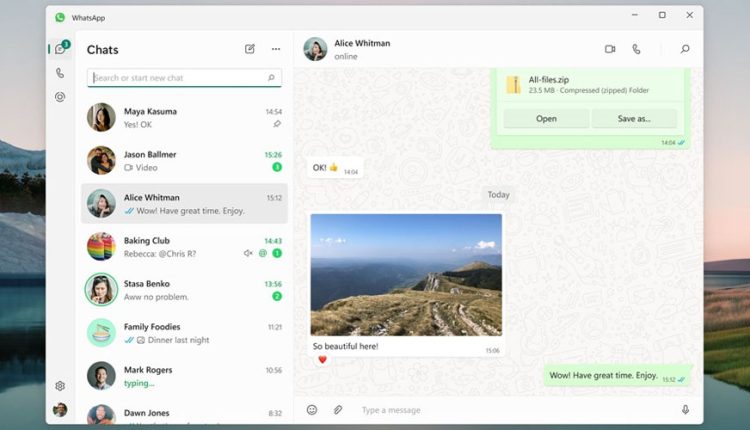Open the Status tab in sidebar
This screenshot has width=750, height=430.
coord(60,97)
